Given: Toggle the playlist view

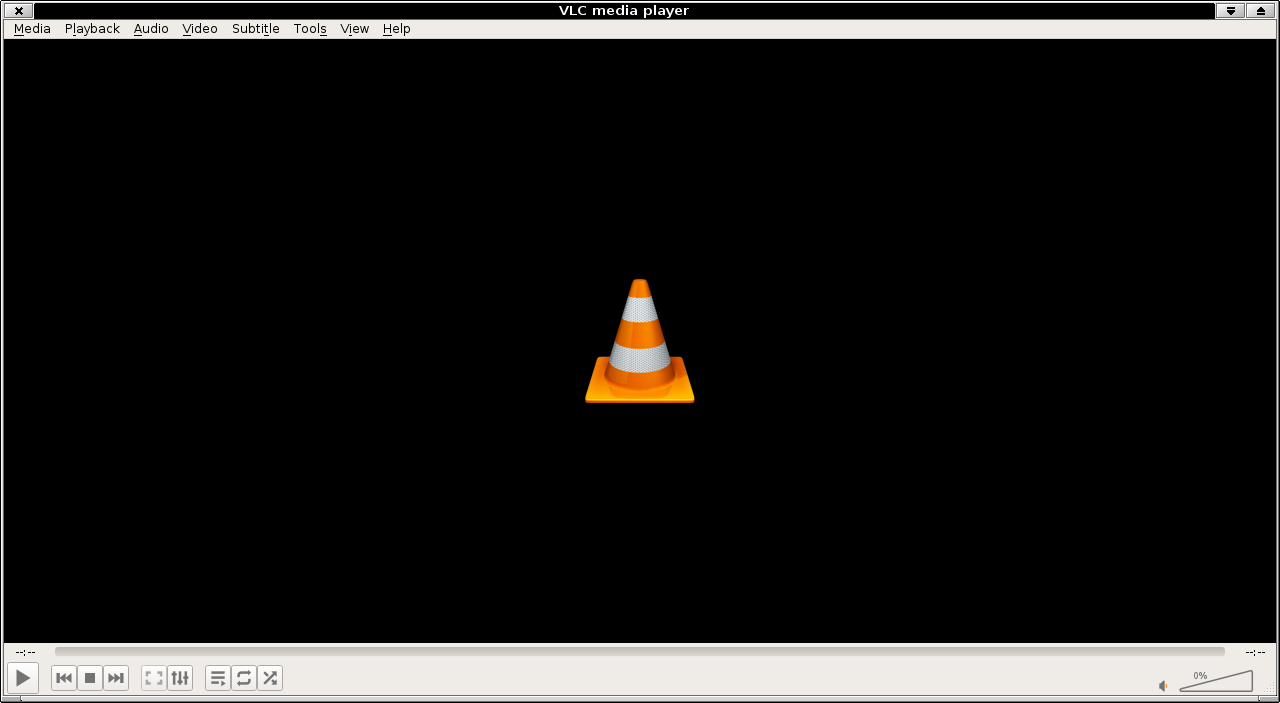Looking at the screenshot, I should 218,678.
